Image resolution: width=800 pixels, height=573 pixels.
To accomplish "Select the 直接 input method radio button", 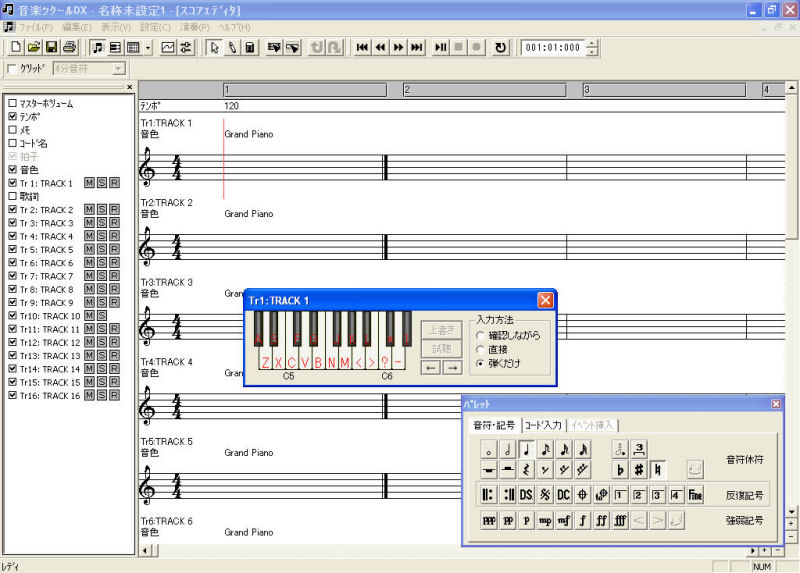I will [x=481, y=350].
